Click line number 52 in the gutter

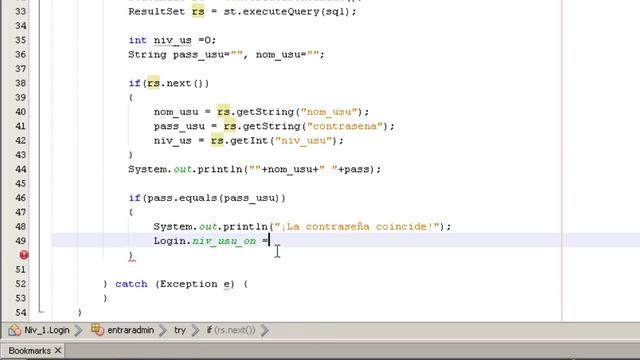click(x=20, y=284)
